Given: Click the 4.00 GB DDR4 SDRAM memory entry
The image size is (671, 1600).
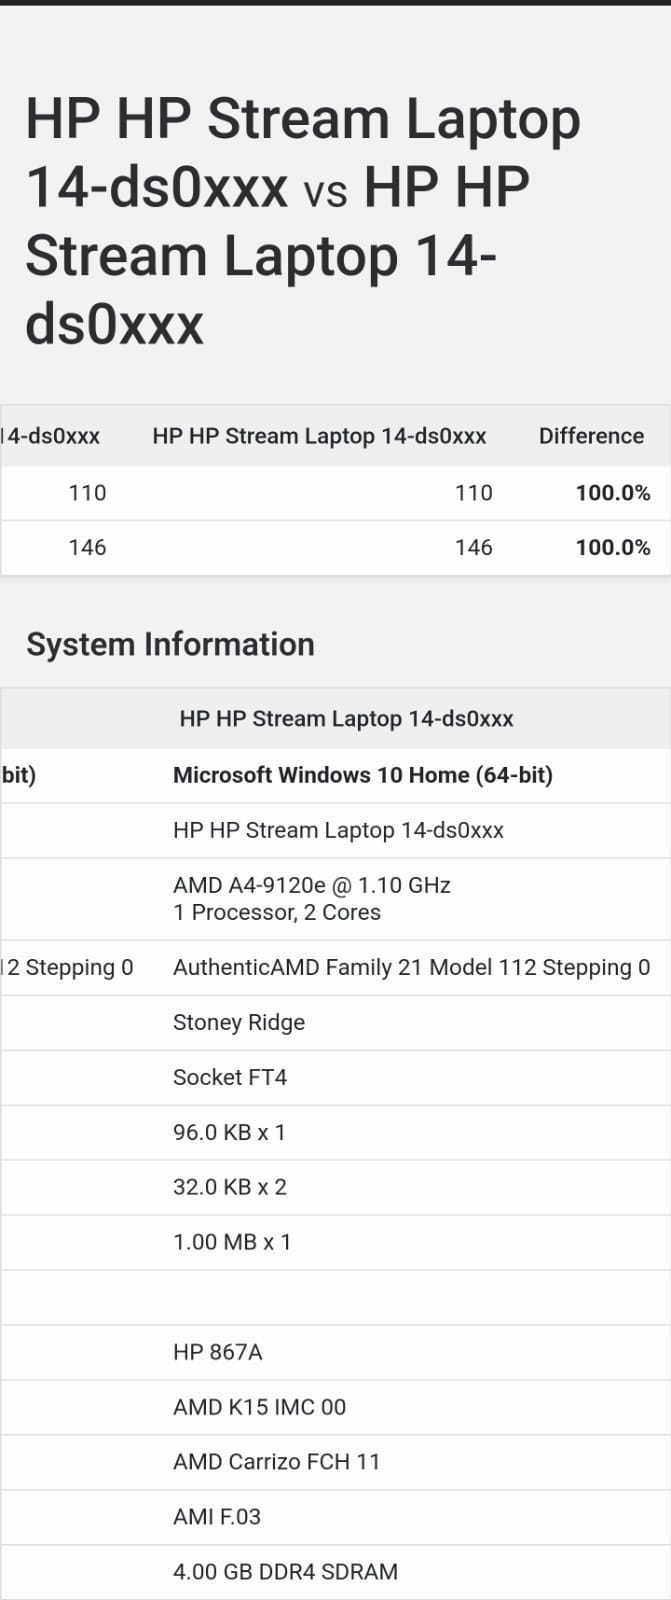Looking at the screenshot, I should 285,1572.
